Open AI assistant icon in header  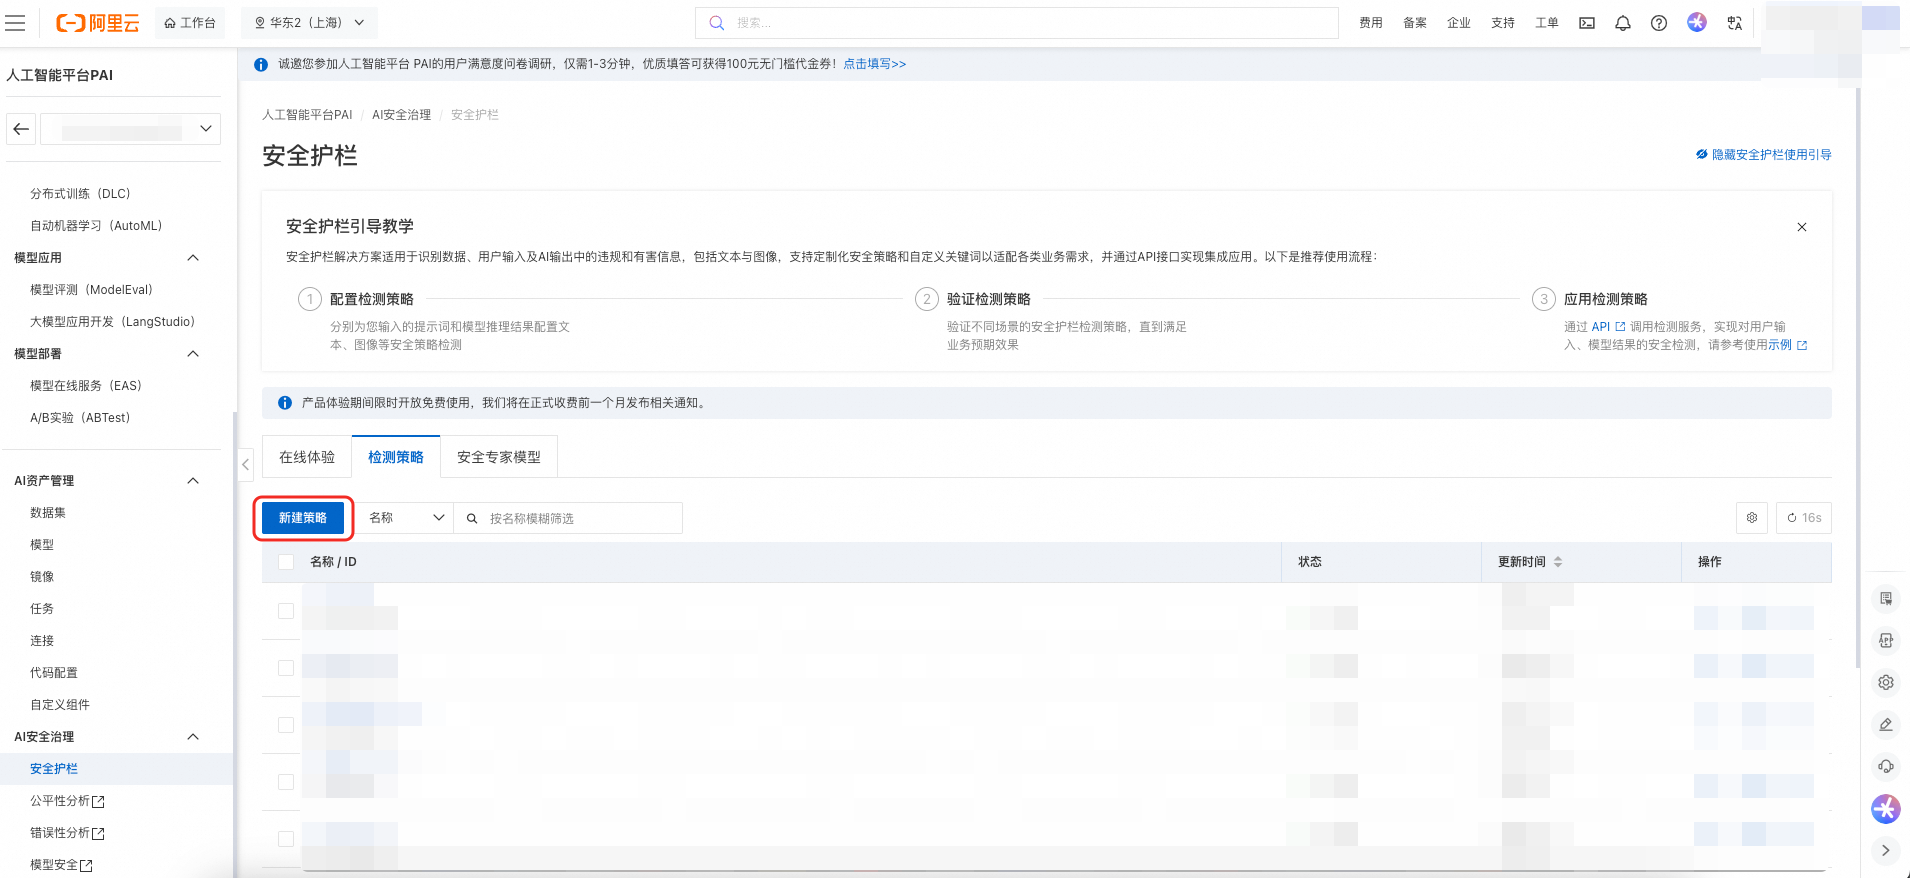tap(1697, 22)
